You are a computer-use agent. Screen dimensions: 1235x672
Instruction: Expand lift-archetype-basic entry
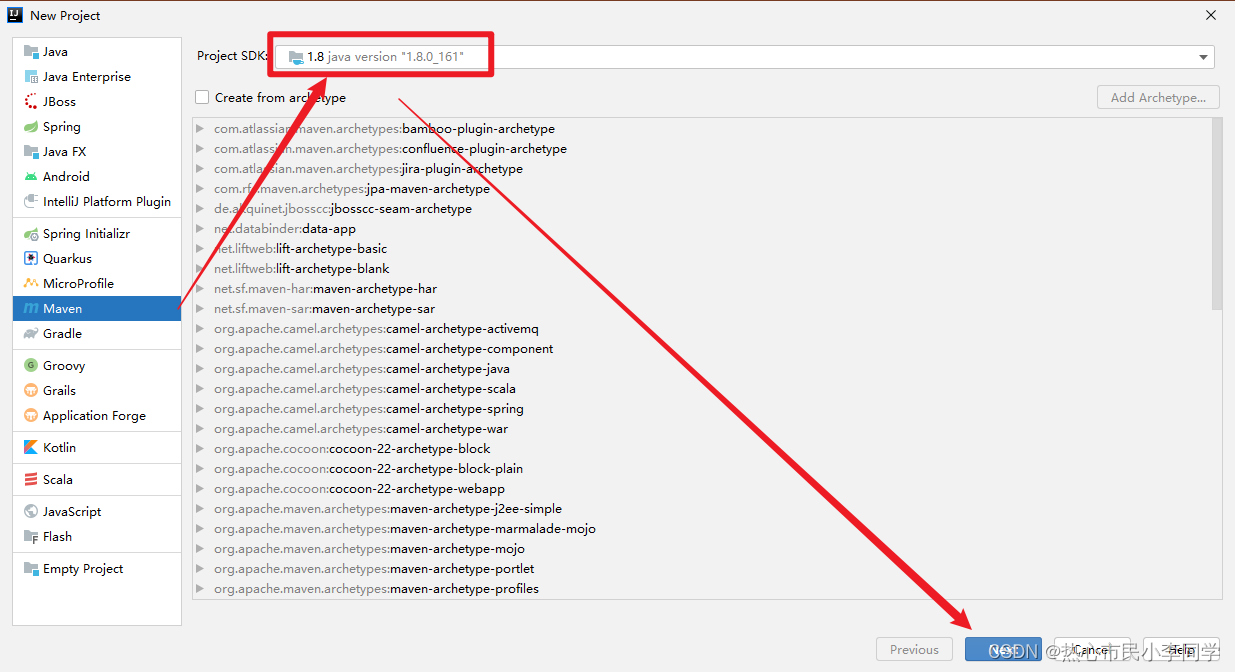tap(201, 249)
